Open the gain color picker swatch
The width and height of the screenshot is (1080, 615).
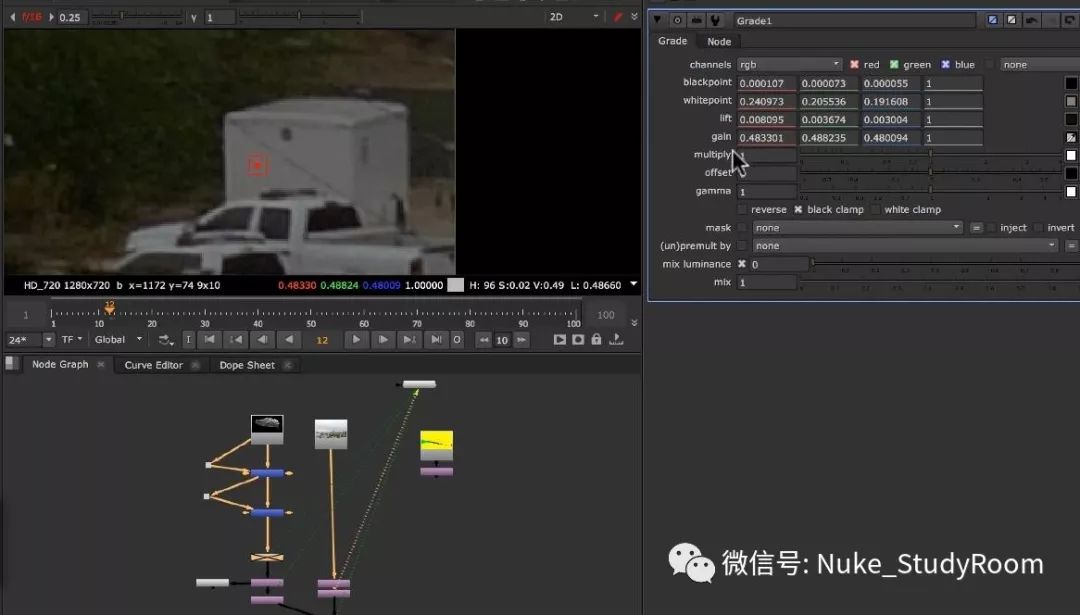pos(1070,137)
